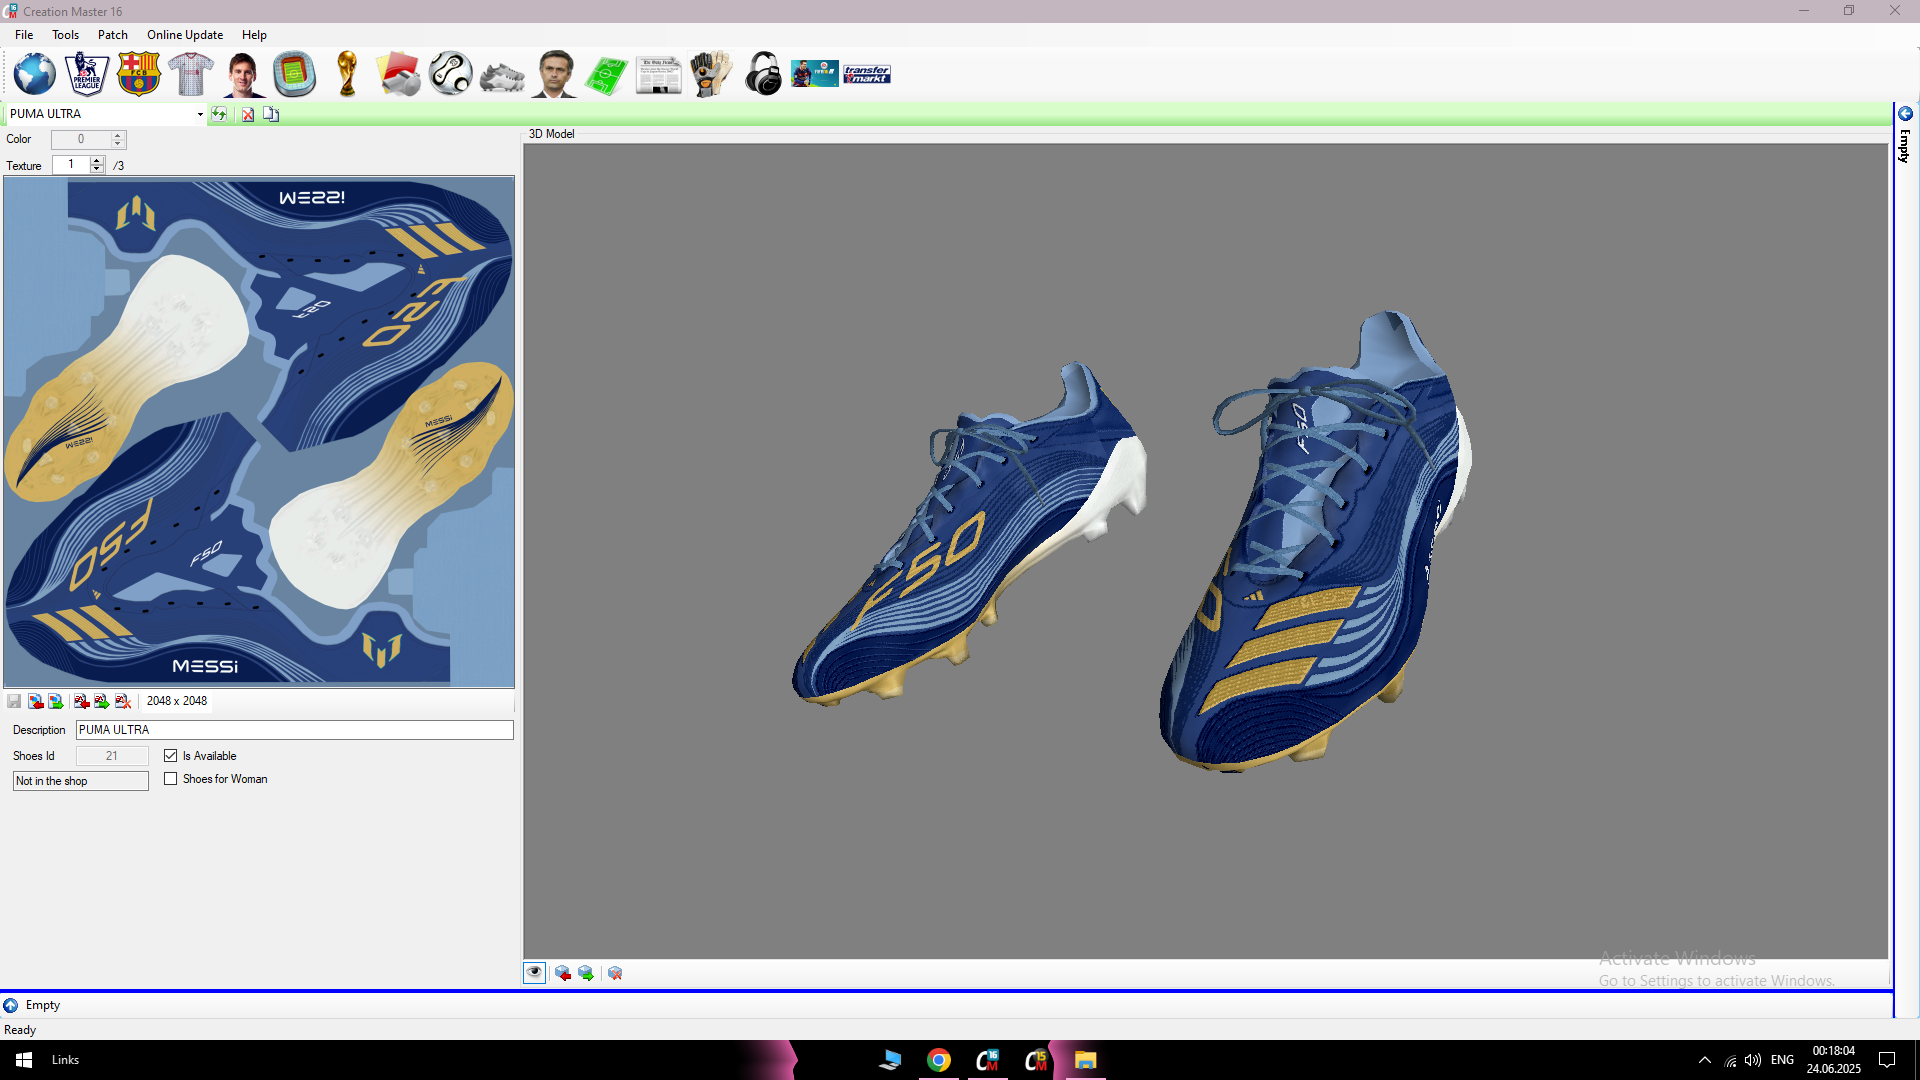Image resolution: width=1920 pixels, height=1080 pixels.
Task: Open the Players editor face icon
Action: coord(243,74)
